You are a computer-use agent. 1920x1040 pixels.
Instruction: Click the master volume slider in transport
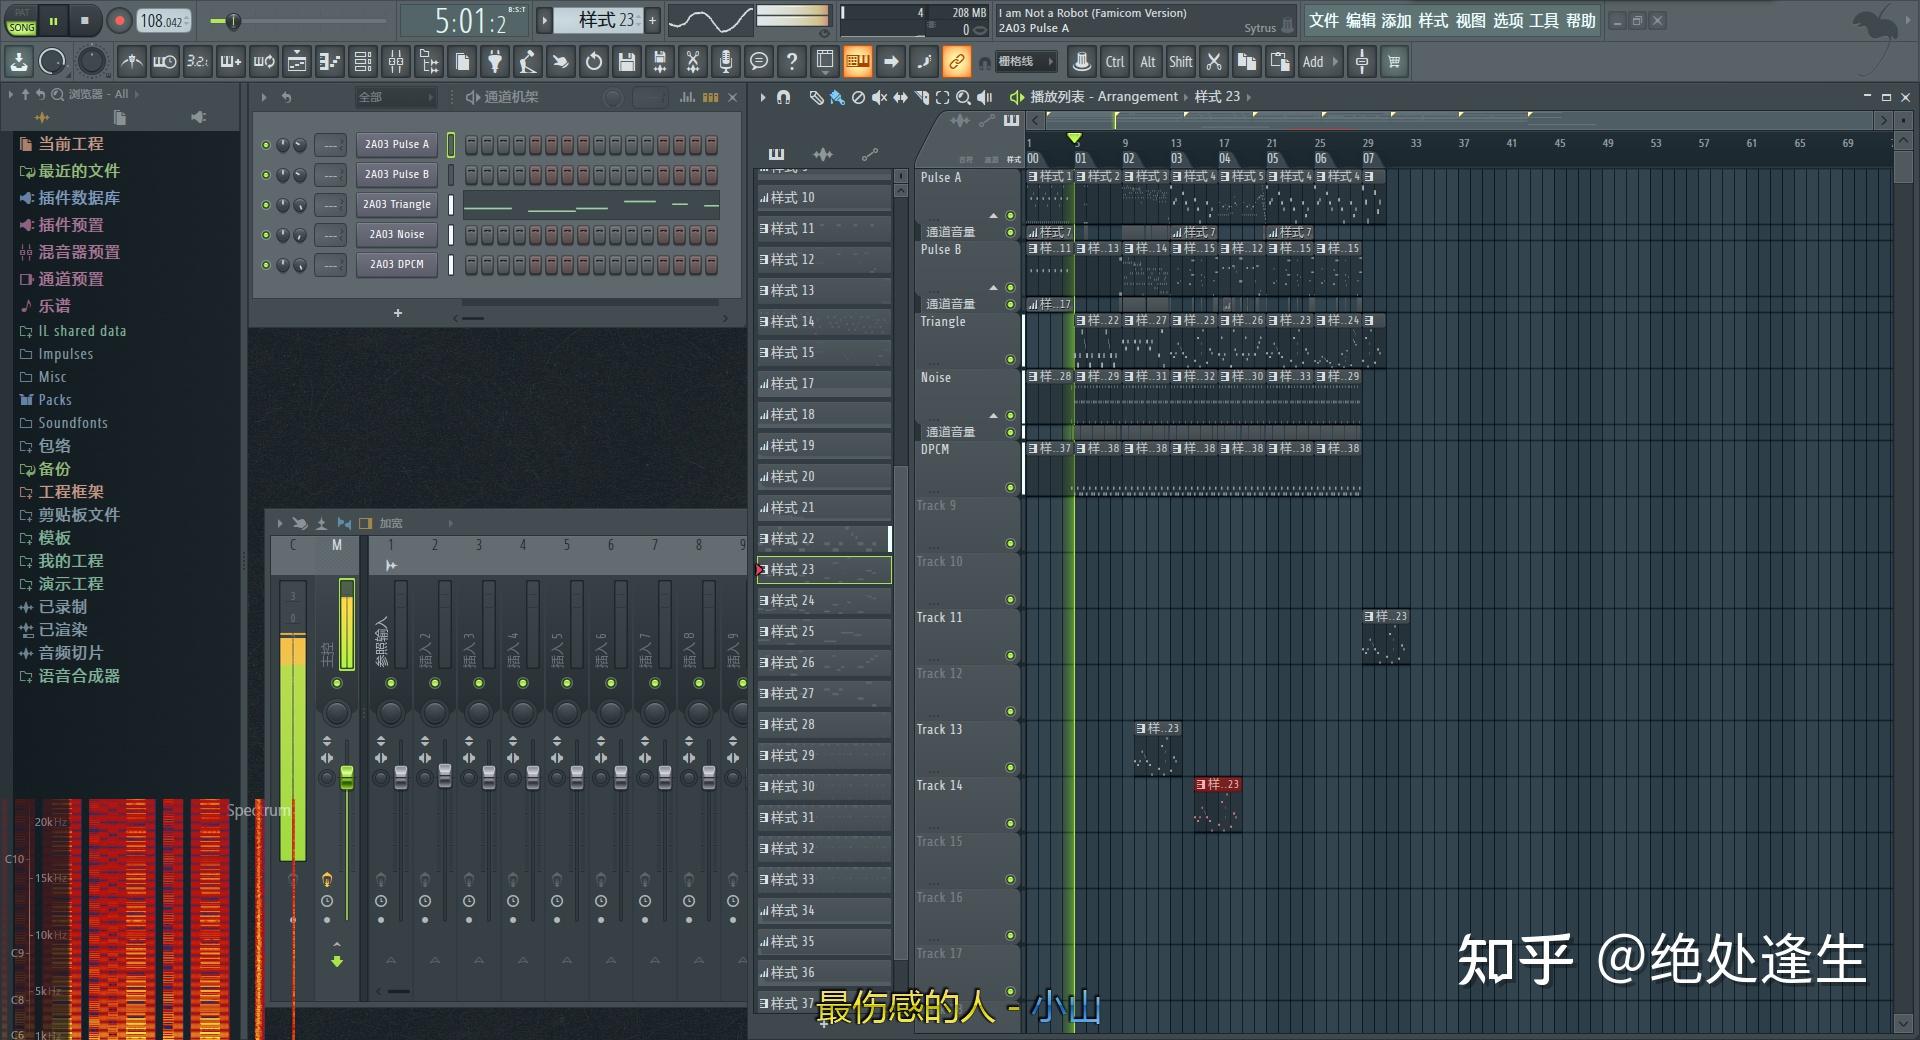tap(232, 19)
